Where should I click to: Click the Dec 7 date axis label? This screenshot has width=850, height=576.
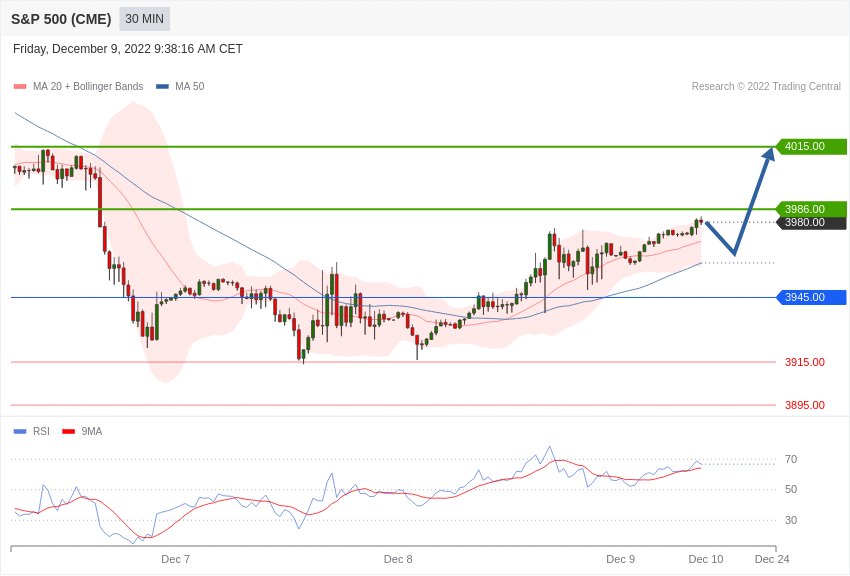click(175, 559)
